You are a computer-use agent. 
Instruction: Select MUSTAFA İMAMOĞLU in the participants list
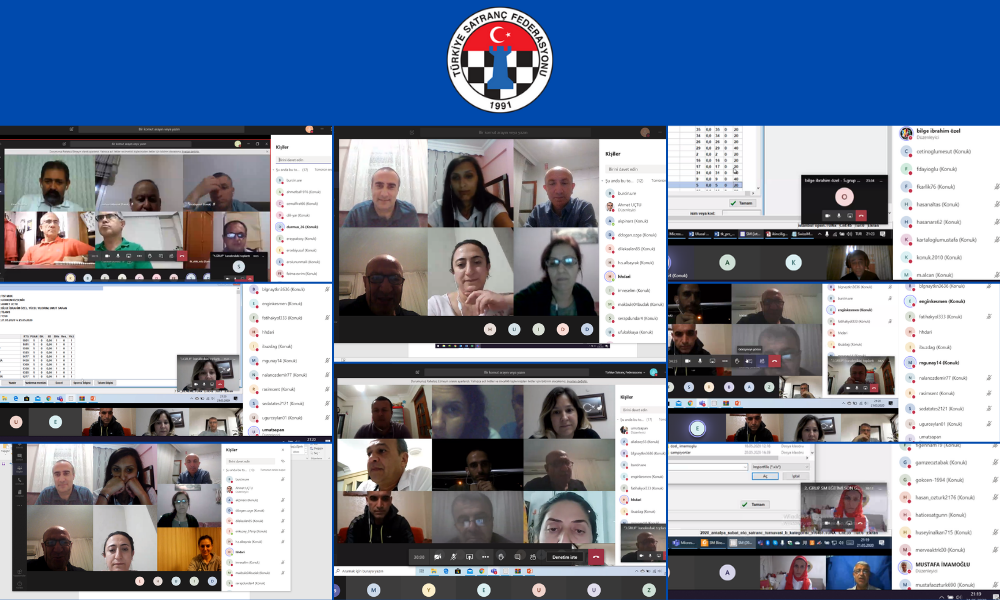941,566
